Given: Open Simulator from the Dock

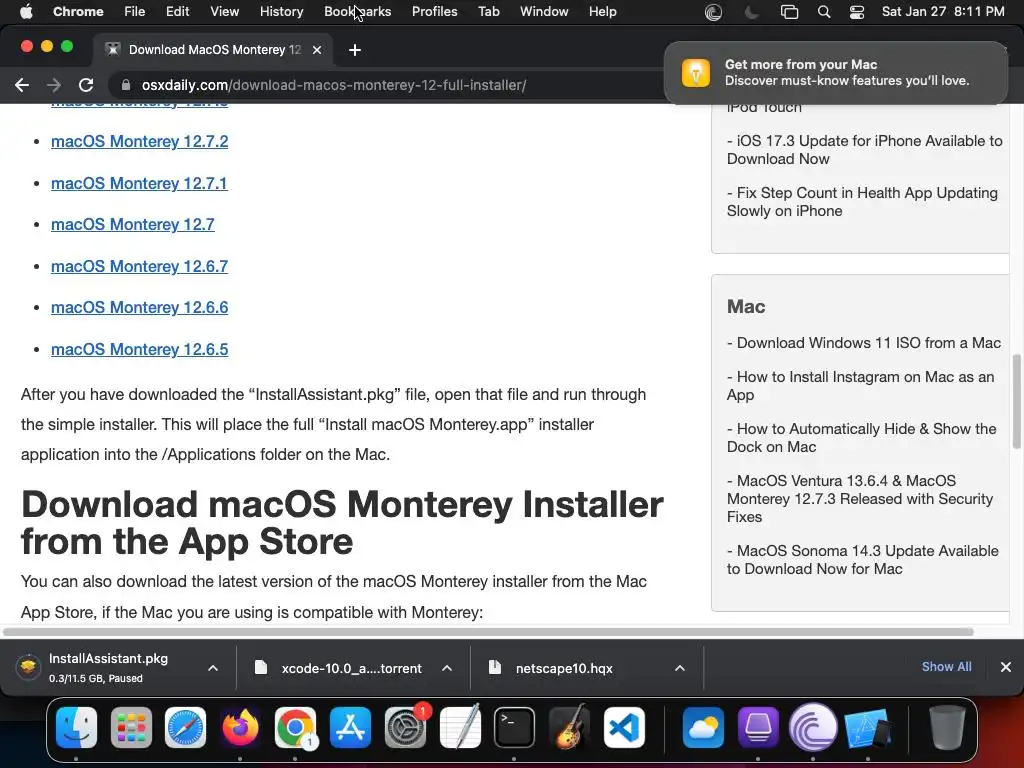Looking at the screenshot, I should tap(868, 728).
